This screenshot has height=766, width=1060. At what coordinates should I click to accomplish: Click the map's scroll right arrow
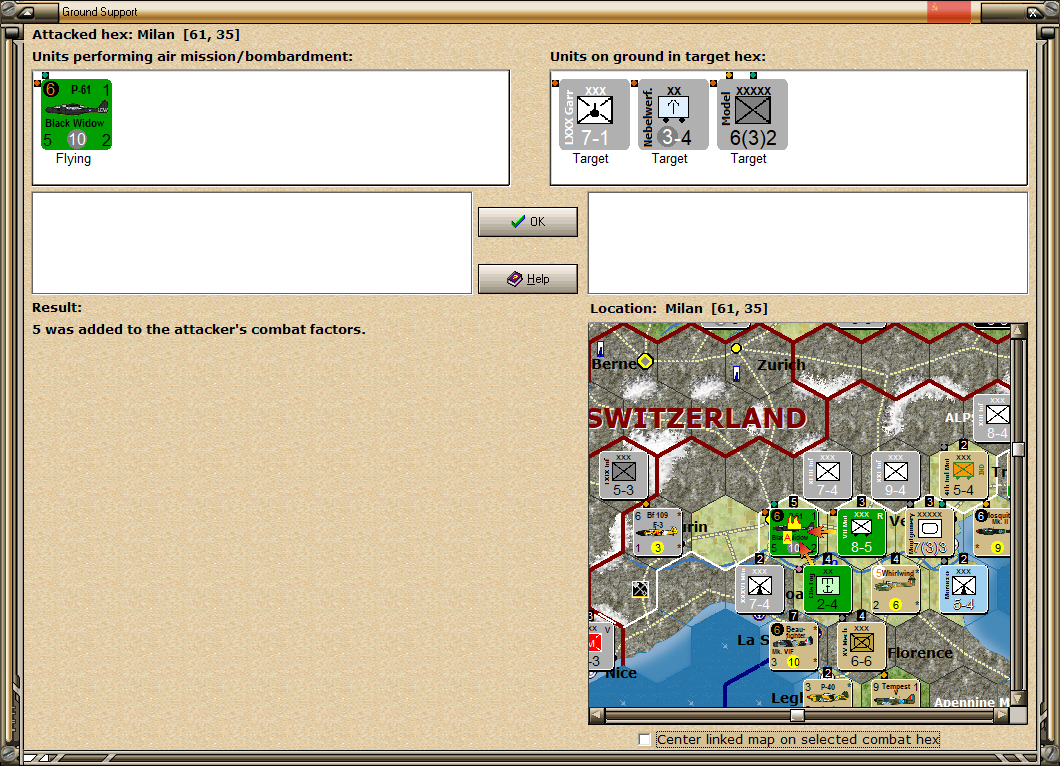point(1002,715)
